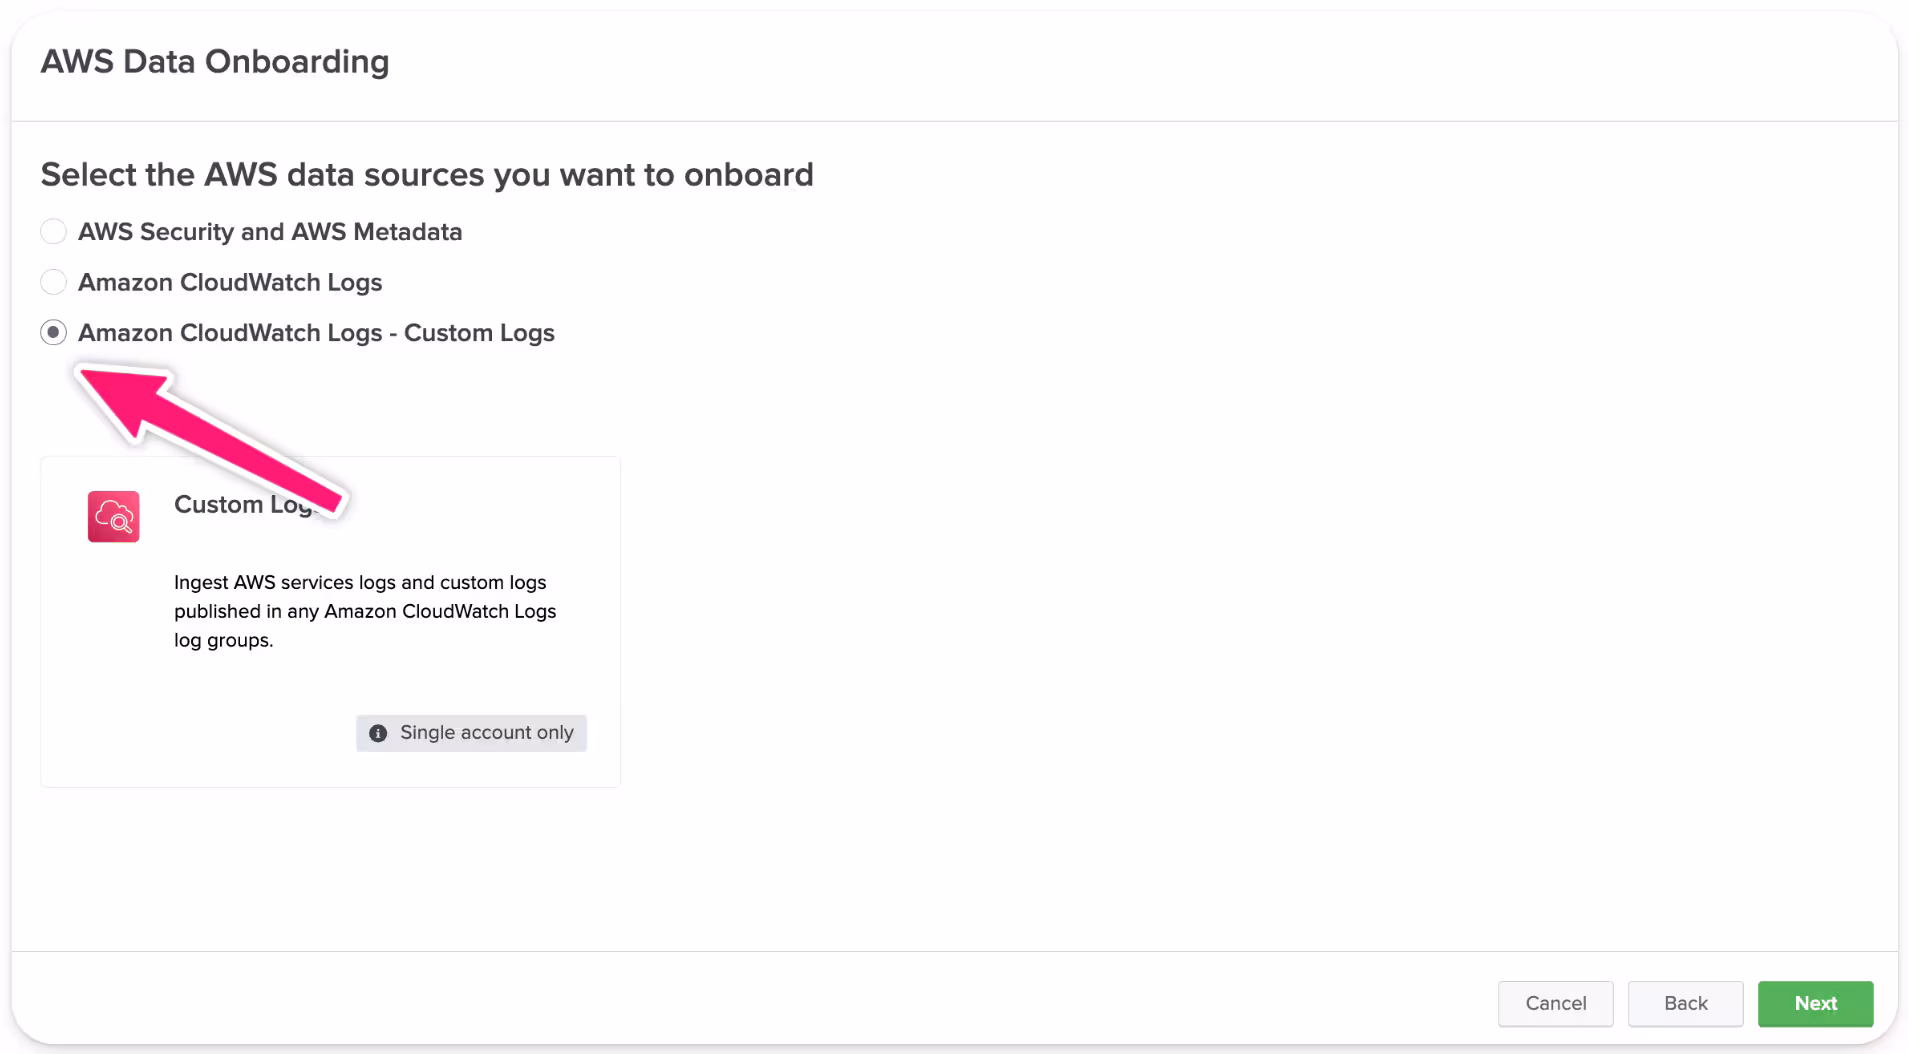Click the word 'onboard' in the heading
1908x1054 pixels.
[x=748, y=175]
